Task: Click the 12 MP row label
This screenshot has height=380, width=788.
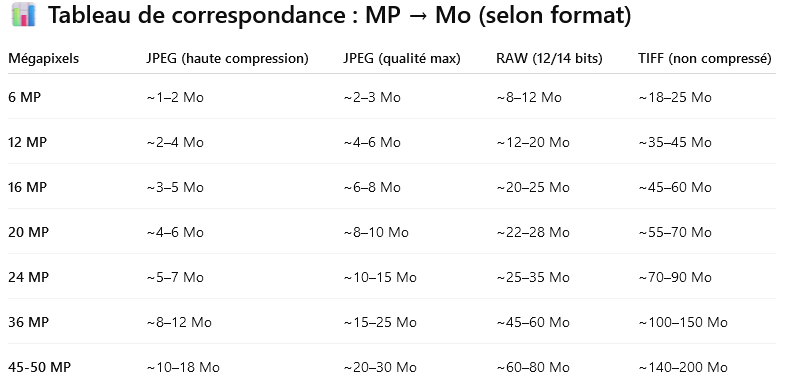Action: pos(28,142)
